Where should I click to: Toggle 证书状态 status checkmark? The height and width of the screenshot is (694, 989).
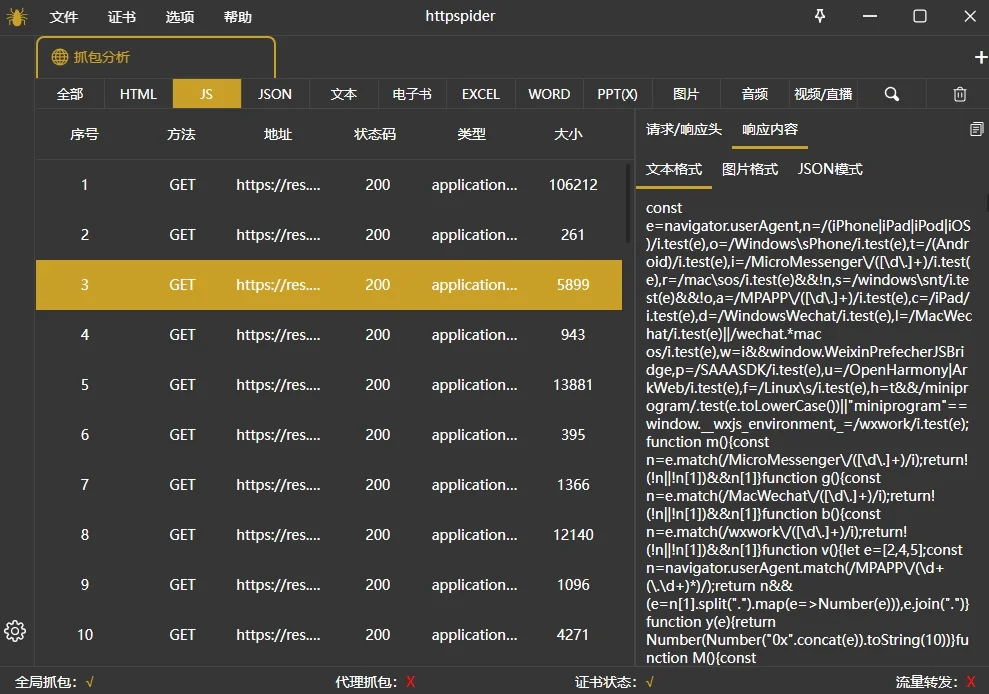pyautogui.click(x=650, y=682)
